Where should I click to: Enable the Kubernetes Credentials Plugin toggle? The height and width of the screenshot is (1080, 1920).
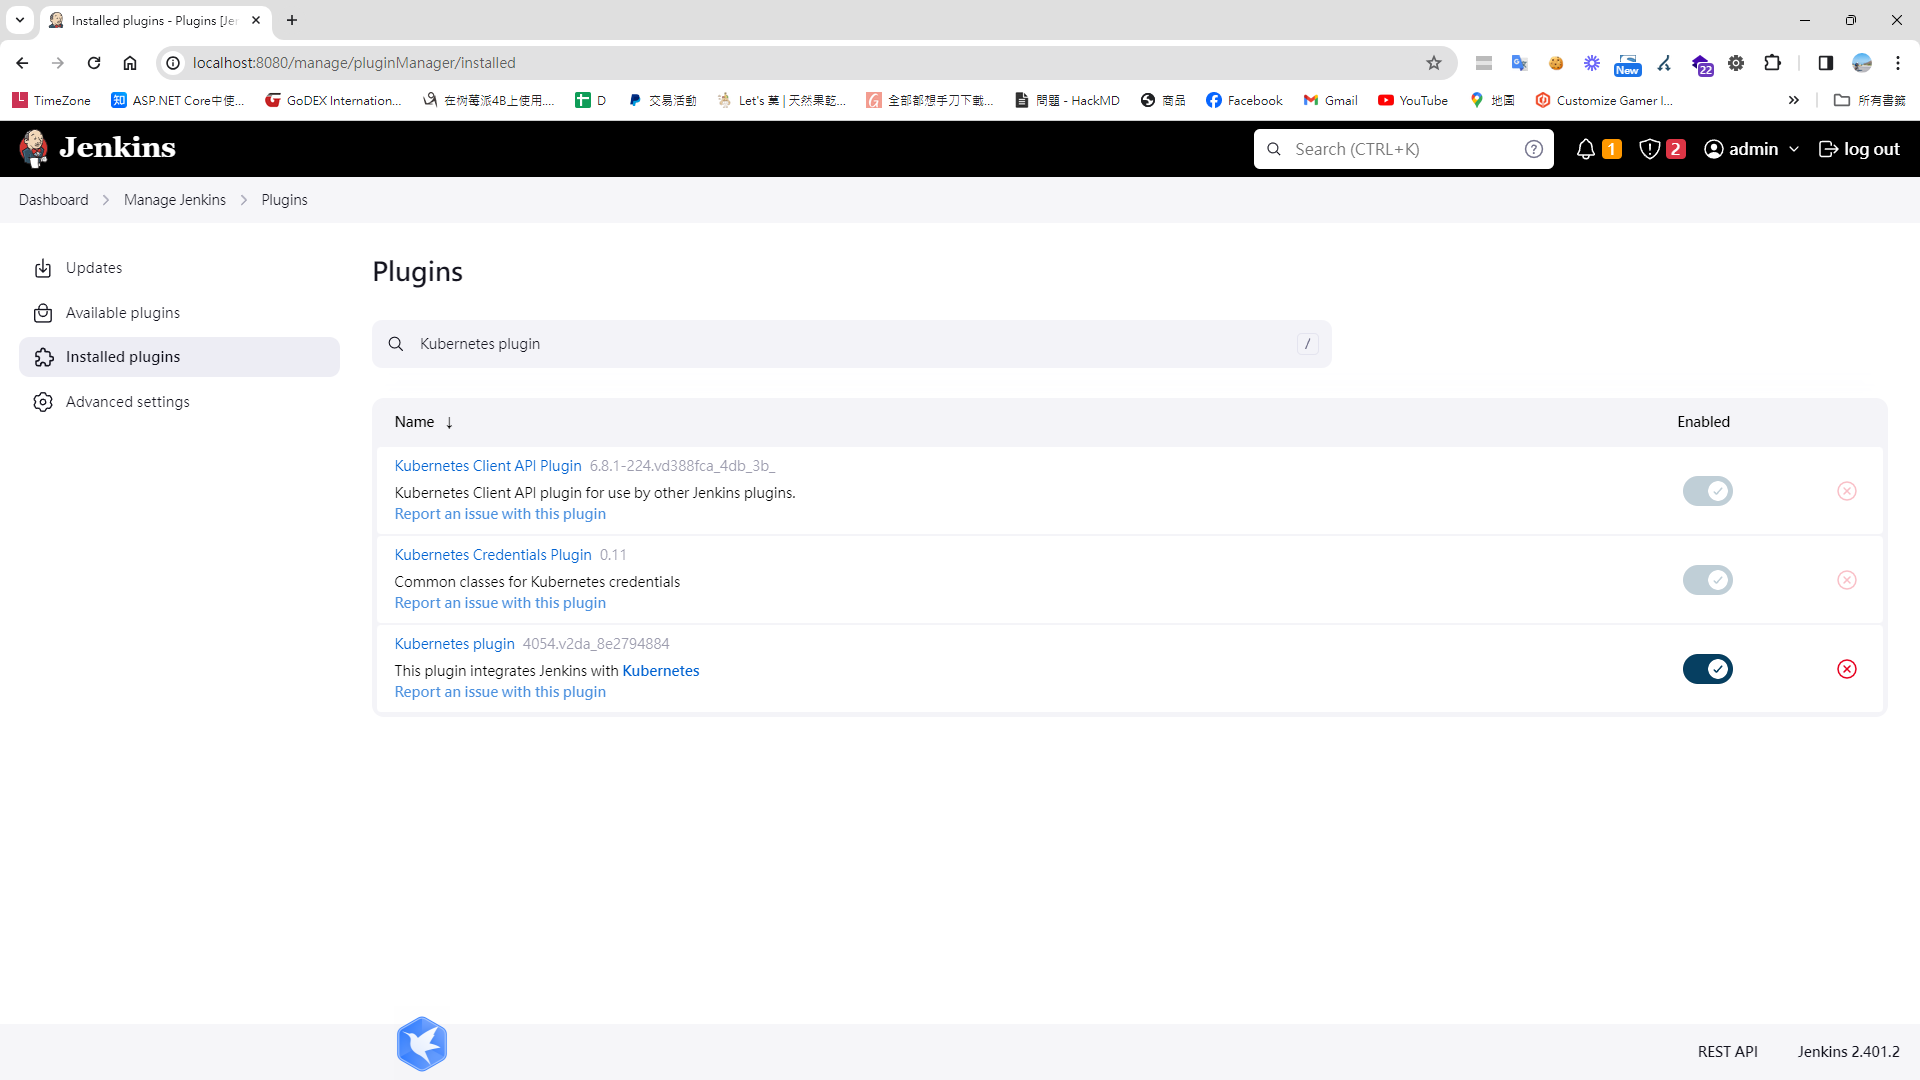(1706, 580)
